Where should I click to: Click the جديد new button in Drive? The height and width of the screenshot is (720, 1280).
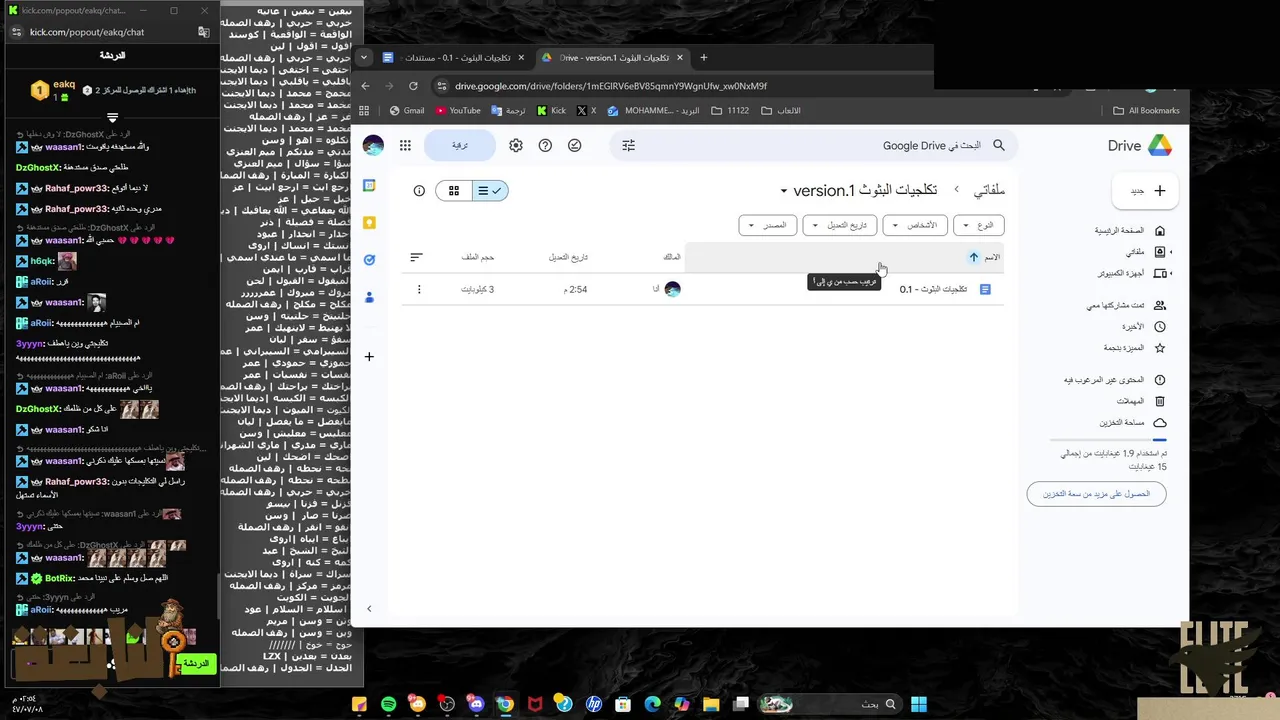click(x=1147, y=190)
